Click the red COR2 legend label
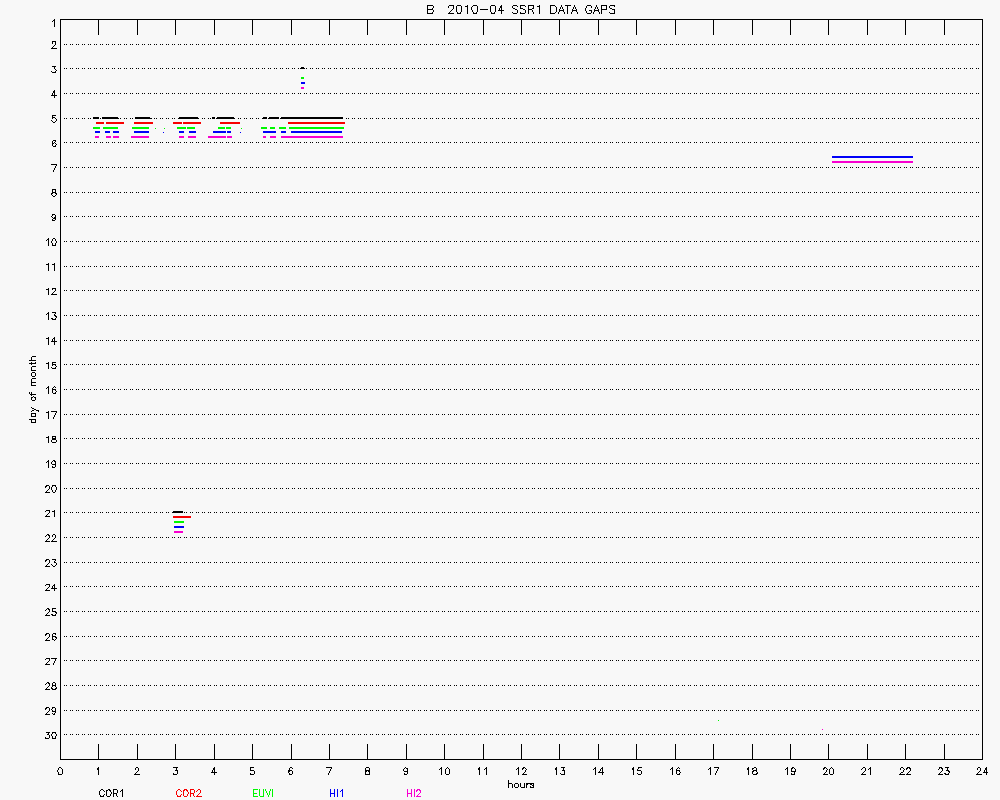1000x800 pixels. pos(188,793)
